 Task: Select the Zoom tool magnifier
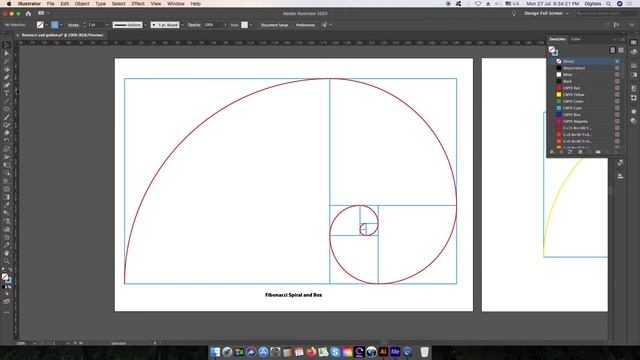click(7, 261)
